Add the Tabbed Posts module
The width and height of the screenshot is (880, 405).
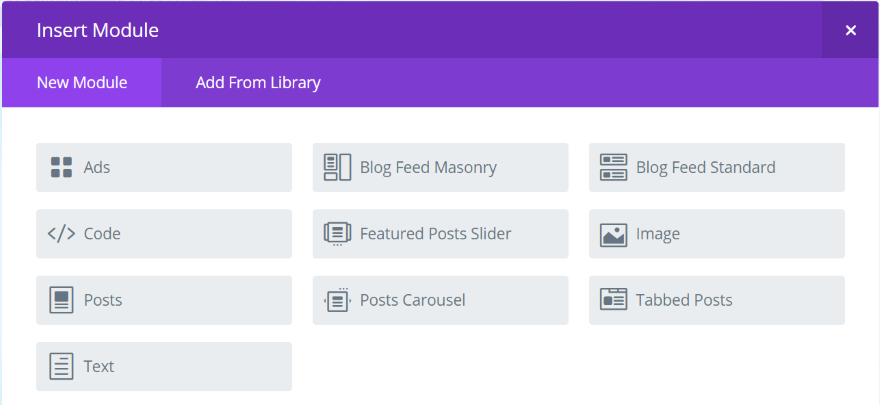click(716, 300)
